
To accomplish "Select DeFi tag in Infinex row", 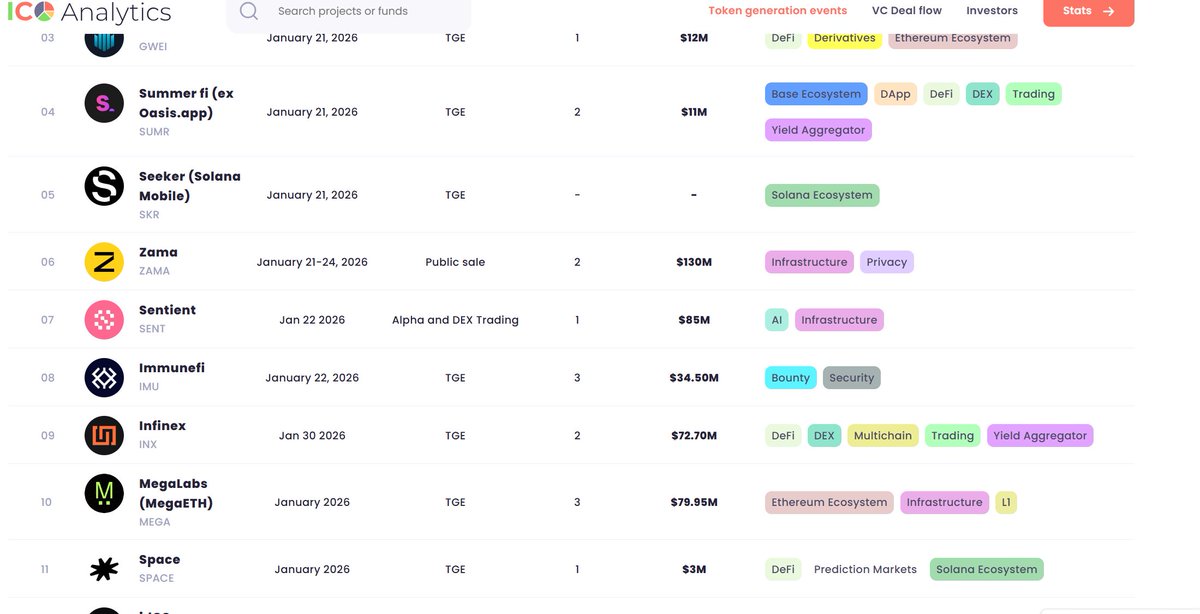I will pos(783,436).
